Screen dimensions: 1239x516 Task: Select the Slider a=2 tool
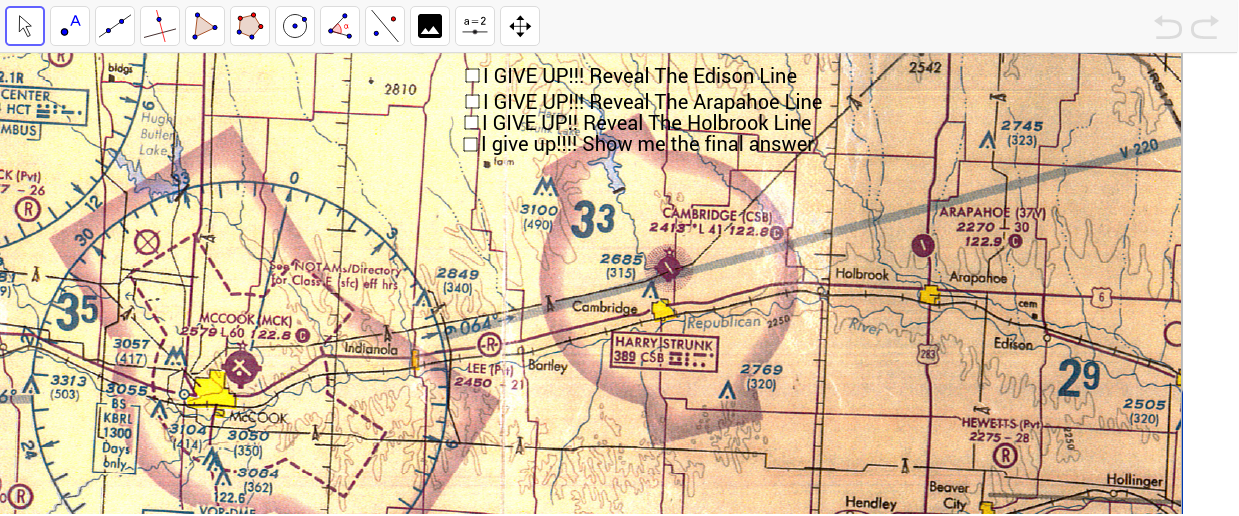coord(475,26)
